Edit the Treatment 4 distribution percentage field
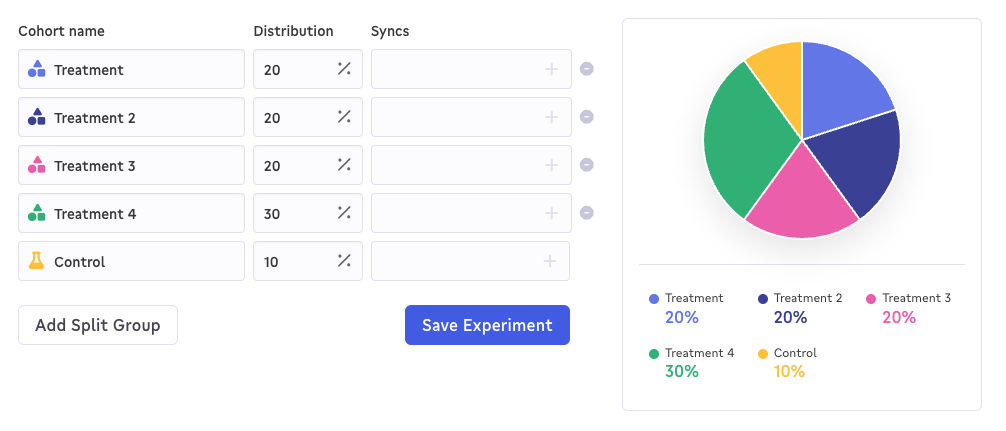This screenshot has width=1006, height=431. click(295, 214)
